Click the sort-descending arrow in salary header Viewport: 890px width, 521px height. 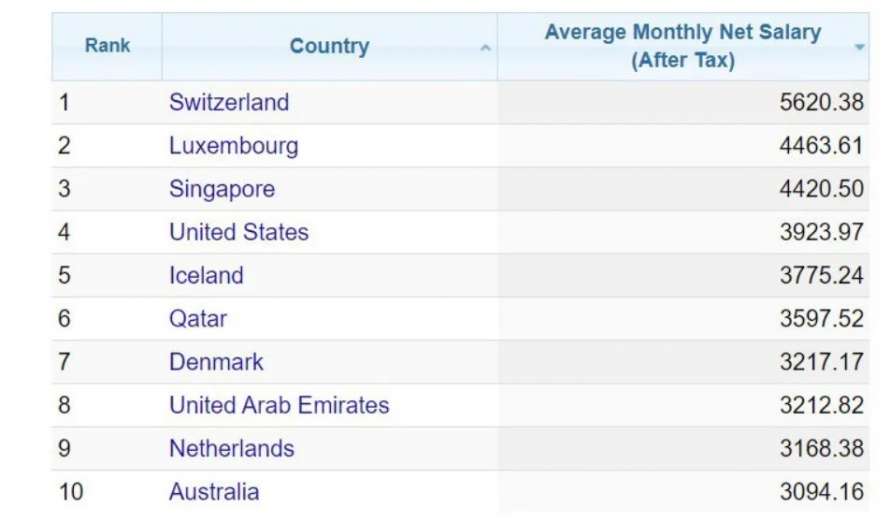point(859,47)
